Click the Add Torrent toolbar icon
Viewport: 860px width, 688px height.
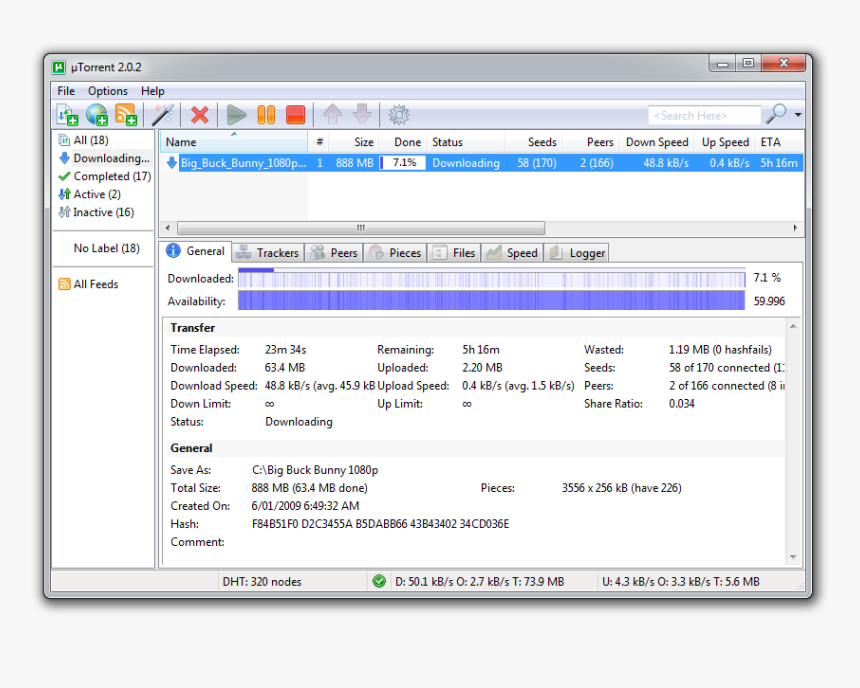68,115
